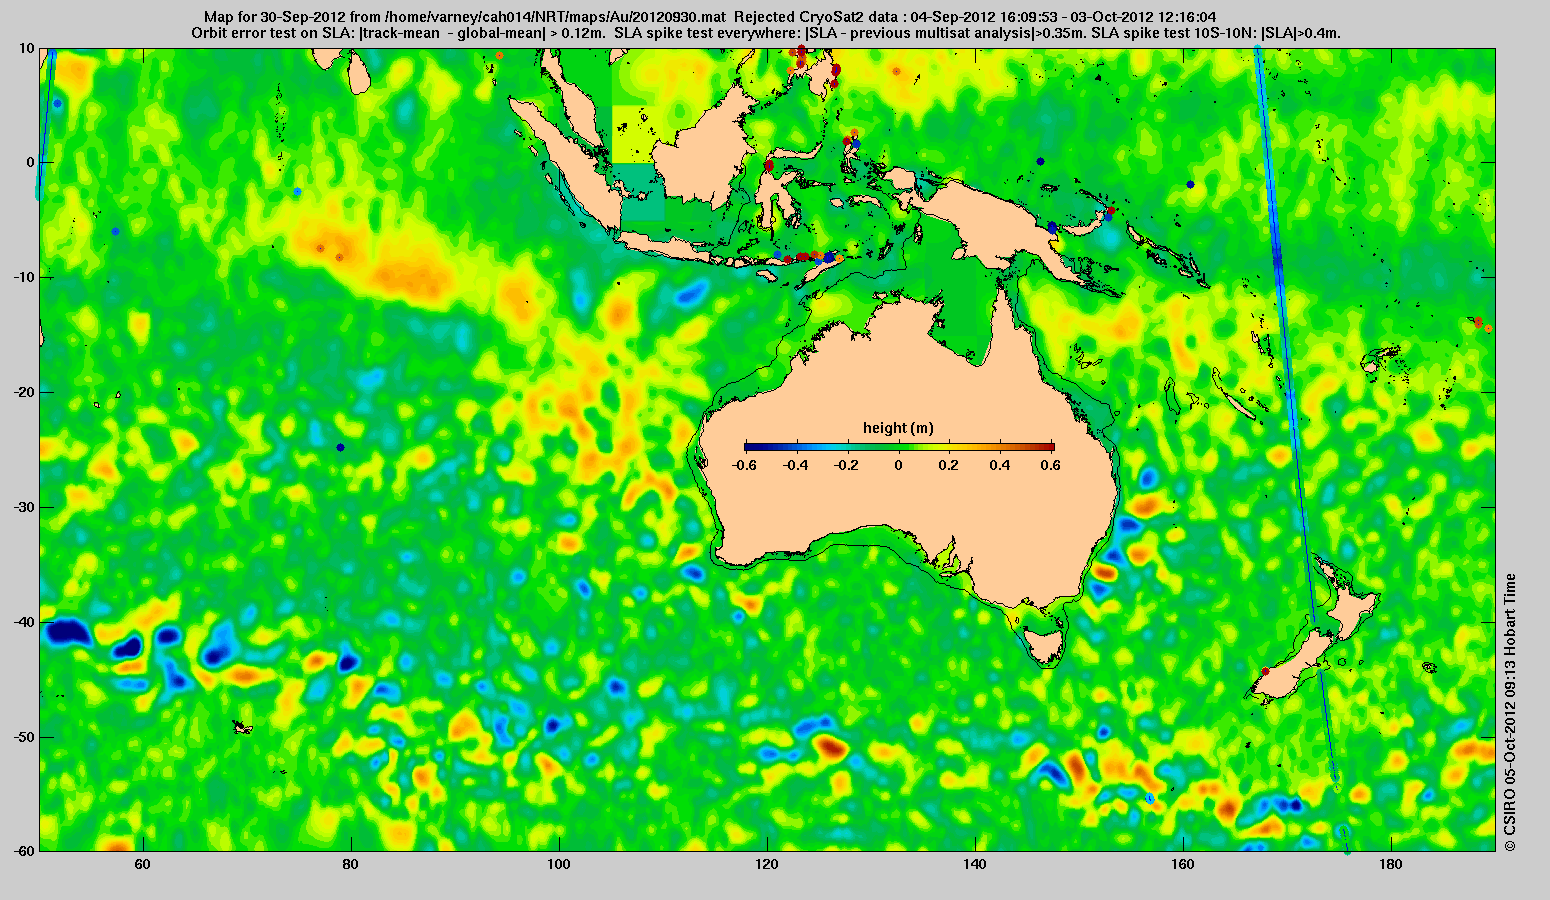Click the CSIRO copyright timestamp text
The image size is (1550, 900).
pos(1510,712)
